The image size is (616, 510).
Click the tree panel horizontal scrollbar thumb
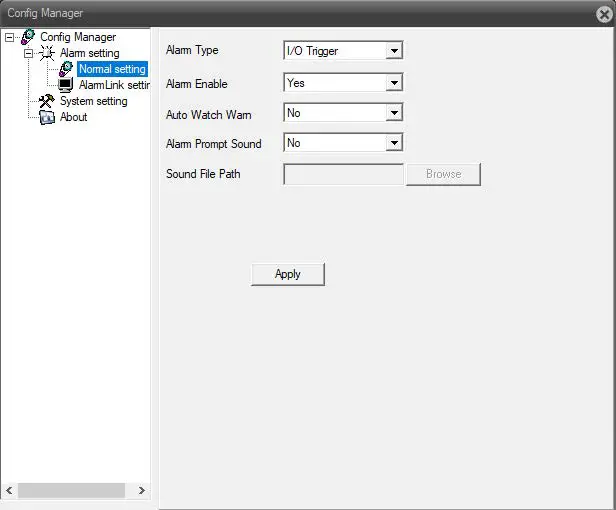(x=71, y=490)
